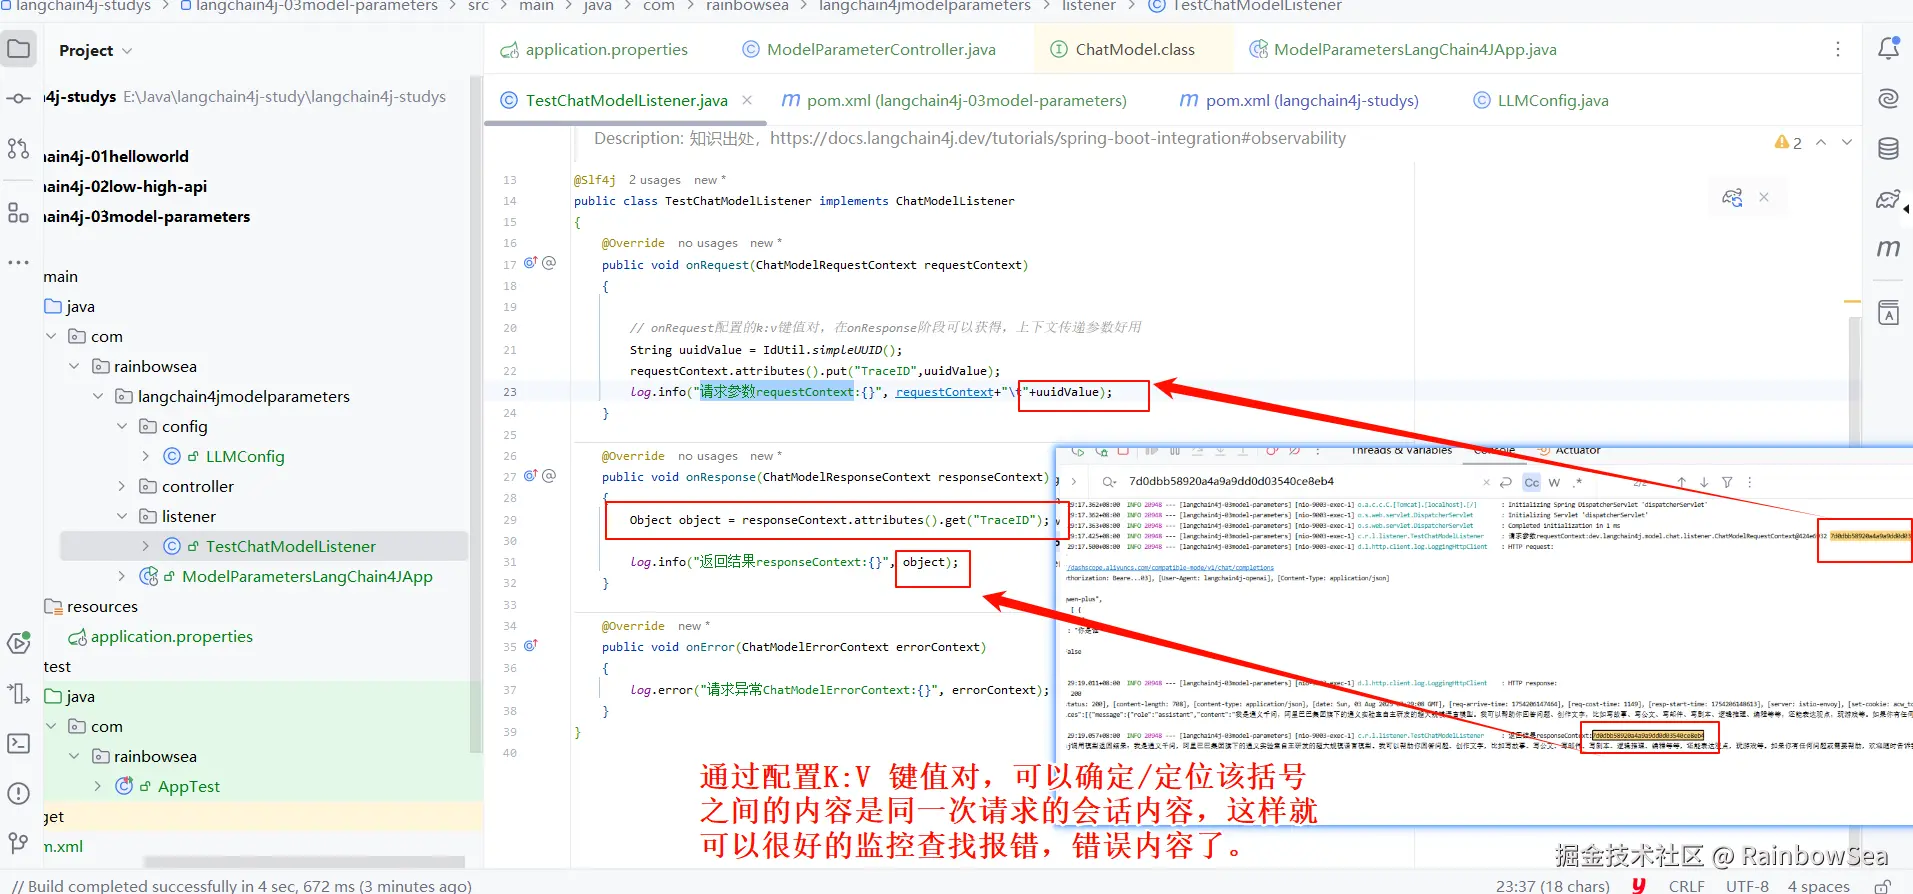Open the documentation URL in the Description
This screenshot has height=894, width=1913.
tap(1058, 138)
